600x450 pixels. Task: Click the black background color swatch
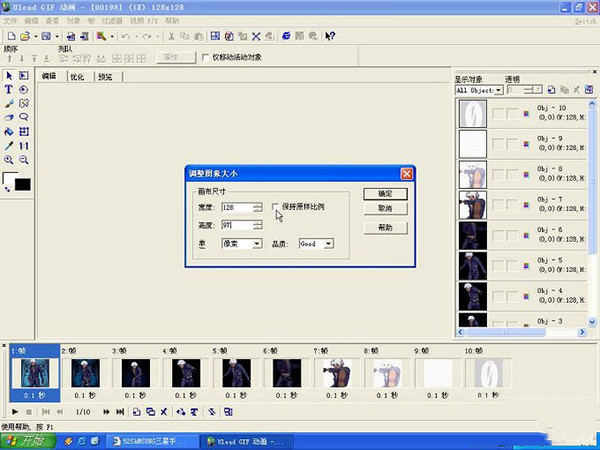tap(22, 184)
